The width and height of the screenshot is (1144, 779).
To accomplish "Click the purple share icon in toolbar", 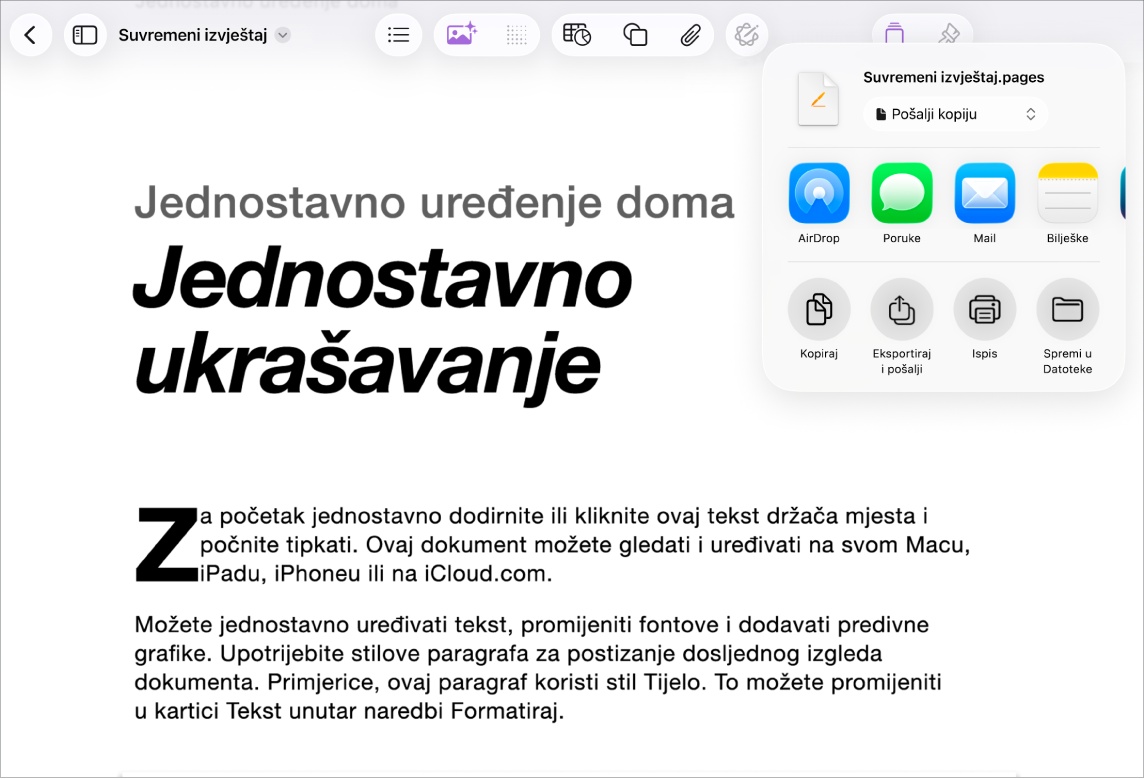I will point(894,34).
